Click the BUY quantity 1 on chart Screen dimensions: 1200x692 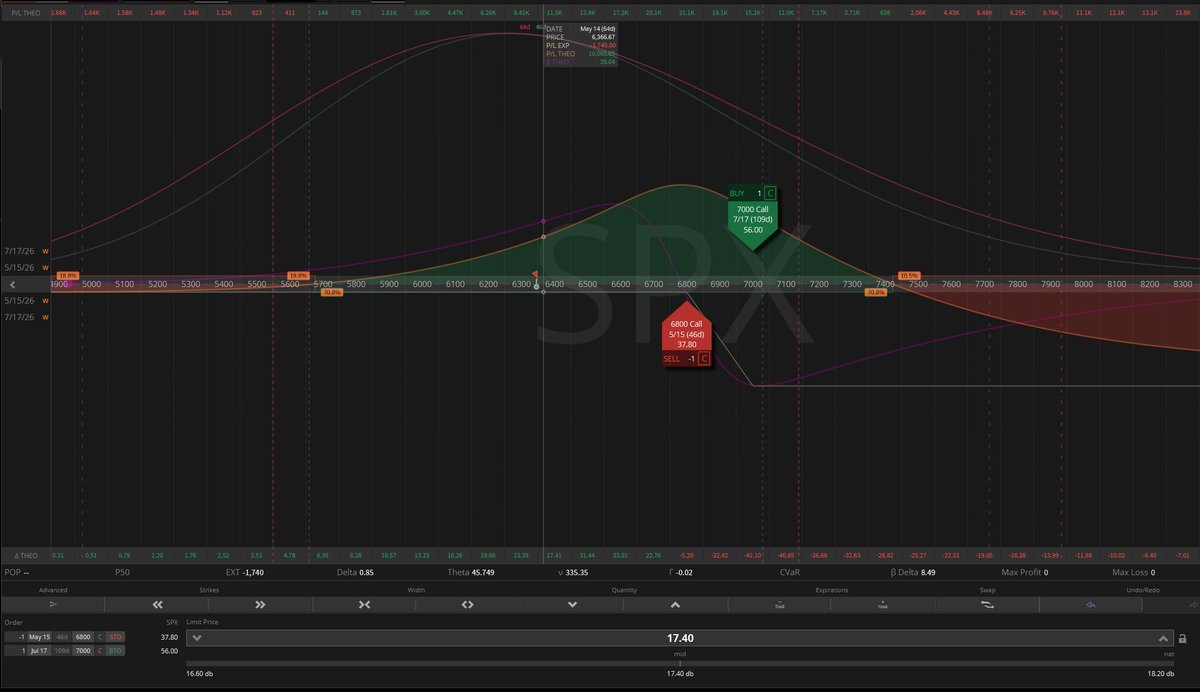(759, 193)
